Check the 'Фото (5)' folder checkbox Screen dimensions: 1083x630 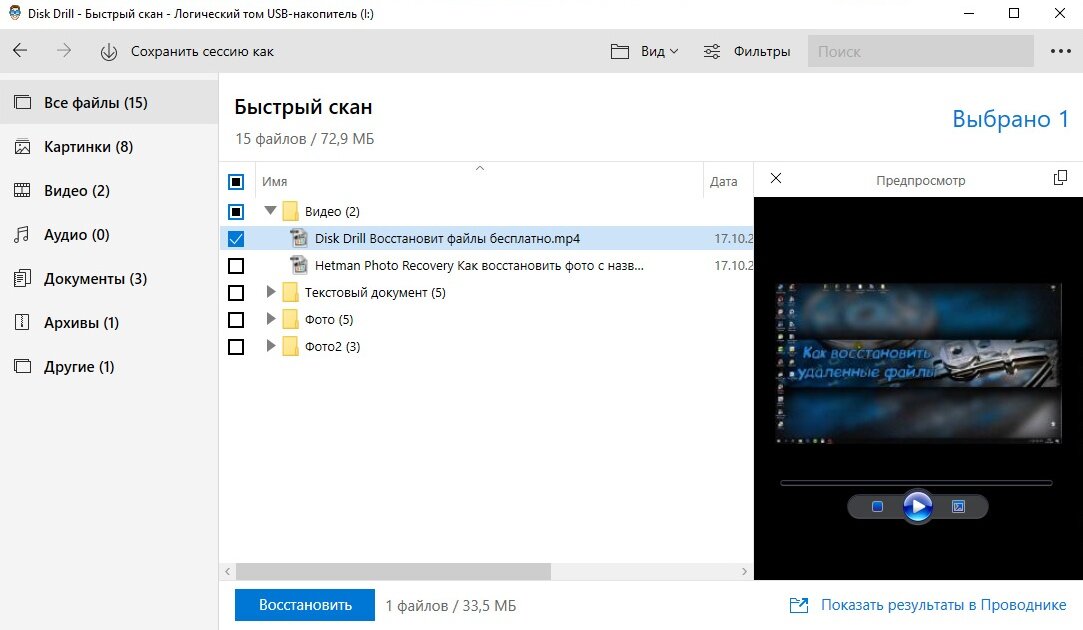tap(236, 320)
